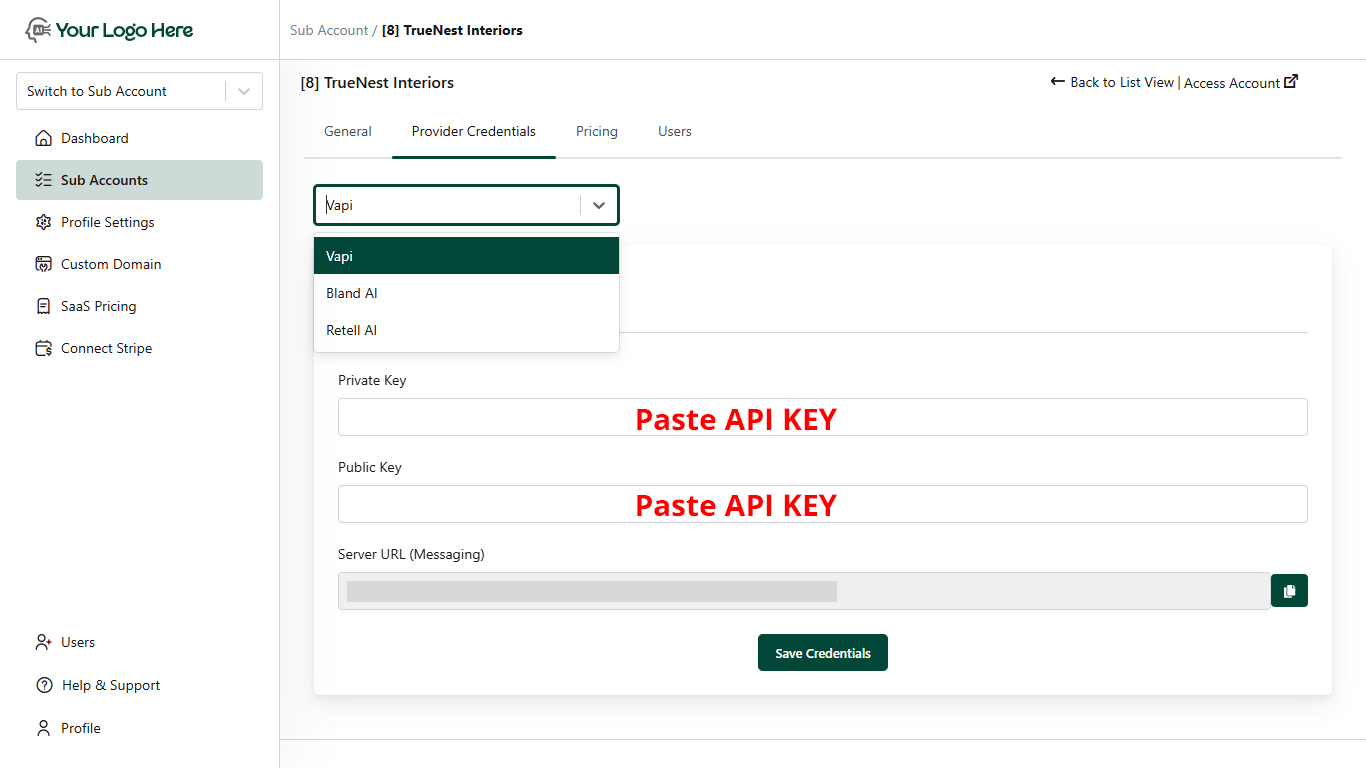The width and height of the screenshot is (1366, 768).
Task: Copy the Server URL with copy icon
Action: click(x=1289, y=591)
